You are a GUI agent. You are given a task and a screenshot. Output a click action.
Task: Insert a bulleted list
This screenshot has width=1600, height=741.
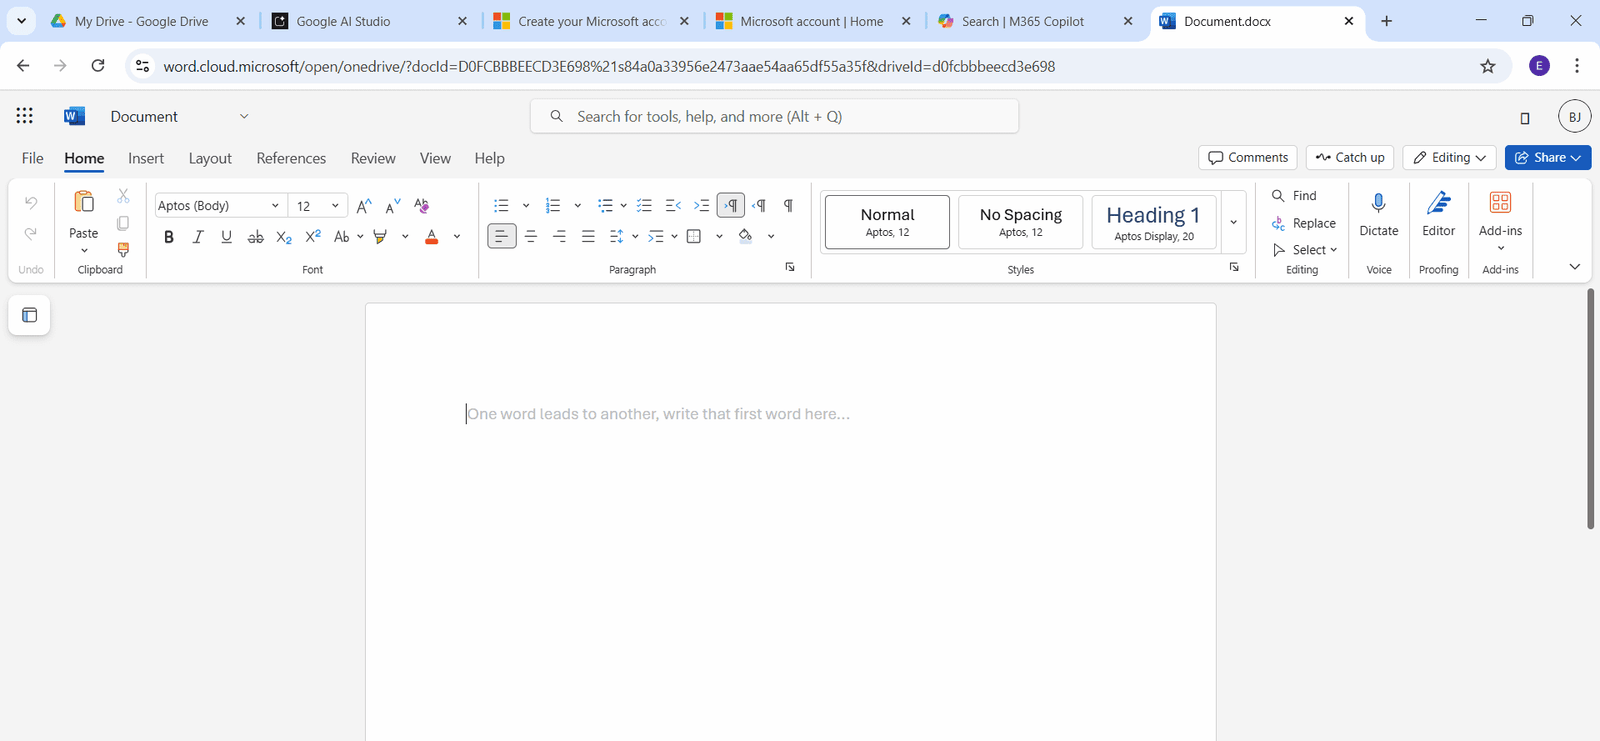[502, 206]
